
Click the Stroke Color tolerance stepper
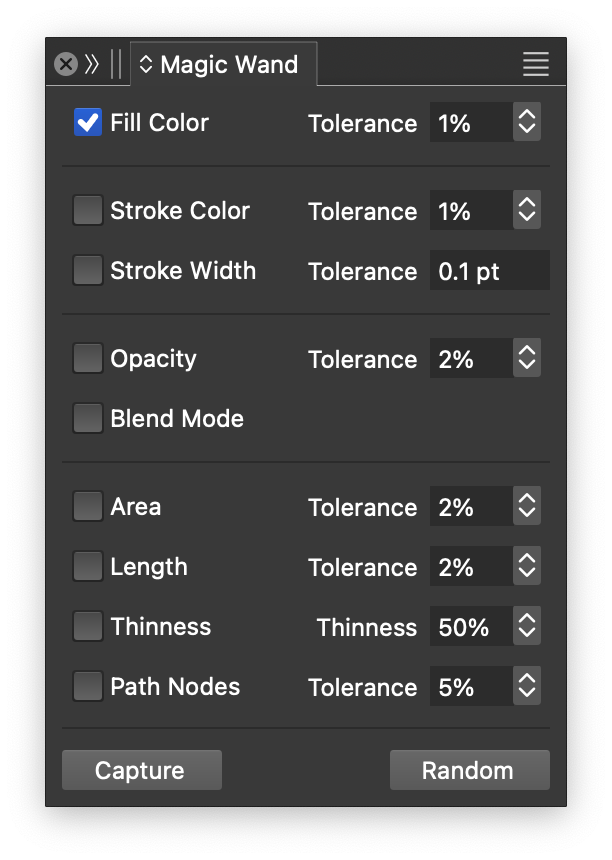coord(527,211)
